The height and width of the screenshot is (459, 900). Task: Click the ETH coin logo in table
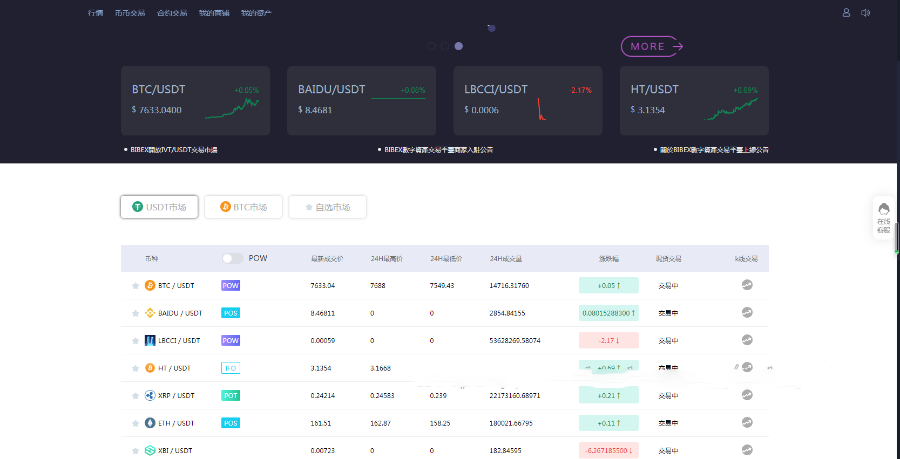150,423
